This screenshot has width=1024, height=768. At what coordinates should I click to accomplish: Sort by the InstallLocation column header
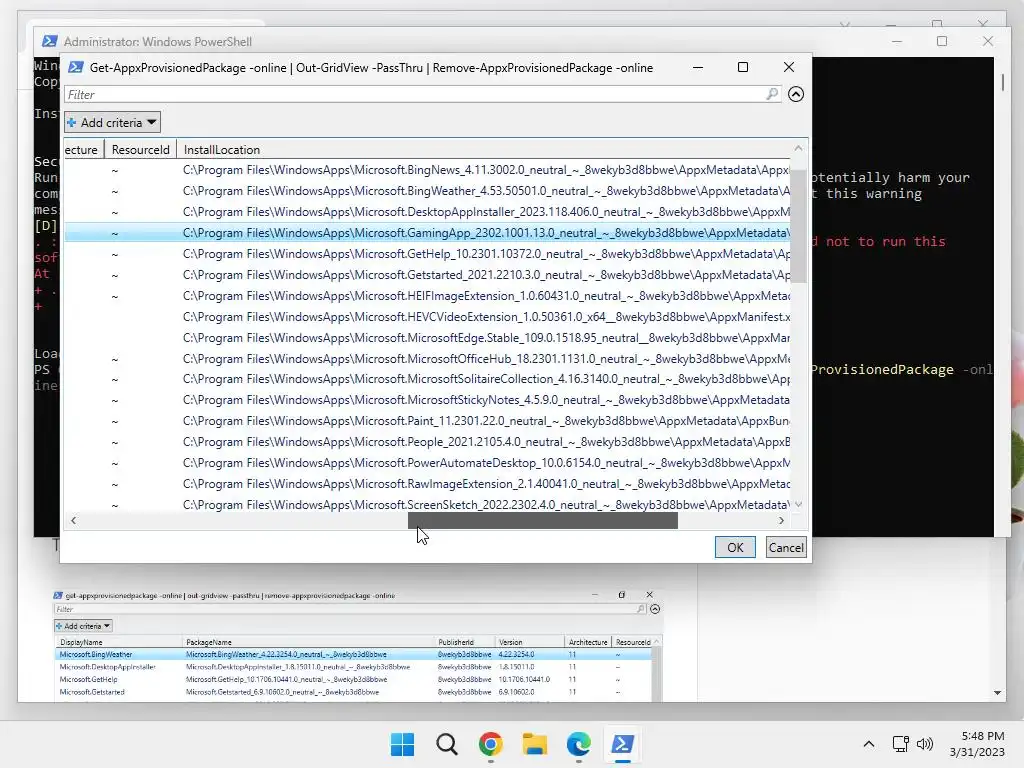pyautogui.click(x=222, y=150)
